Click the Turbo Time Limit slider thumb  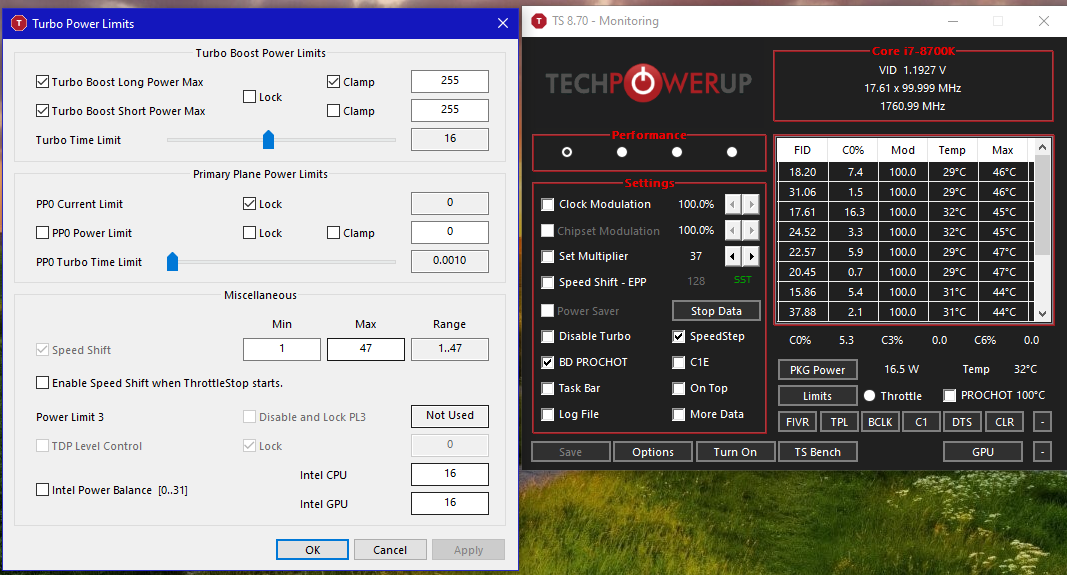point(268,139)
